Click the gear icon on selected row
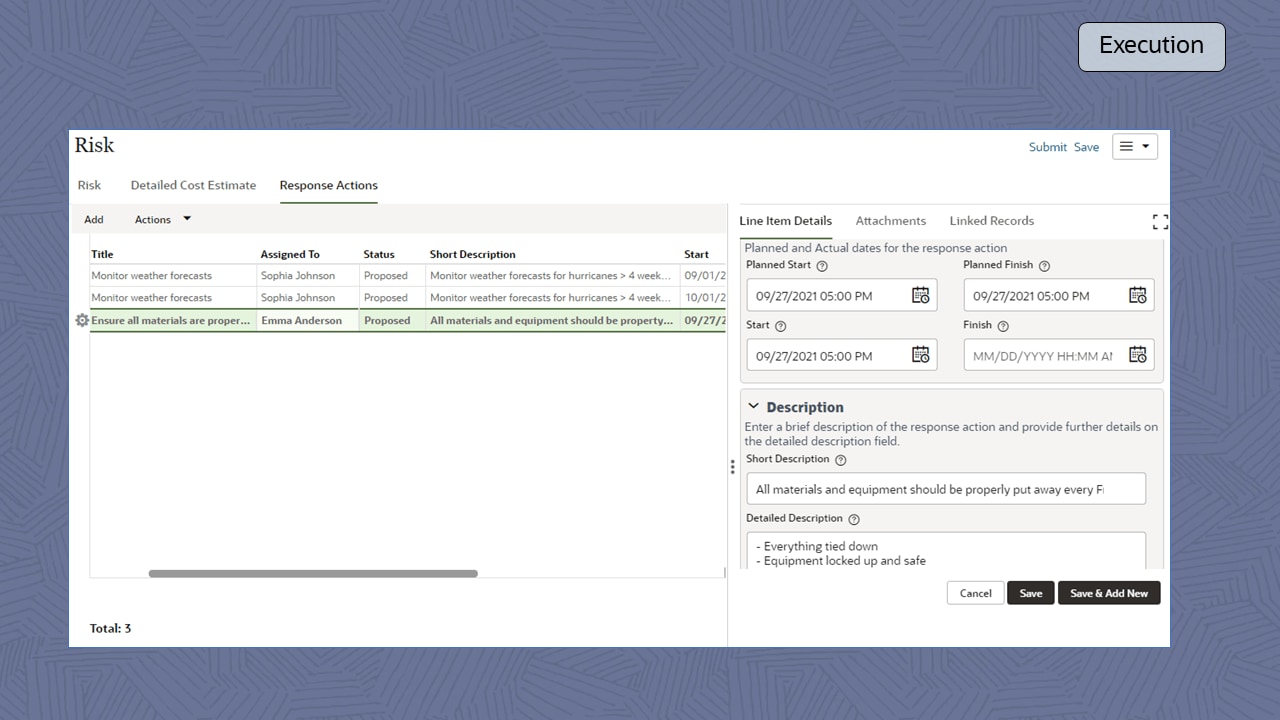This screenshot has width=1280, height=720. tap(82, 321)
